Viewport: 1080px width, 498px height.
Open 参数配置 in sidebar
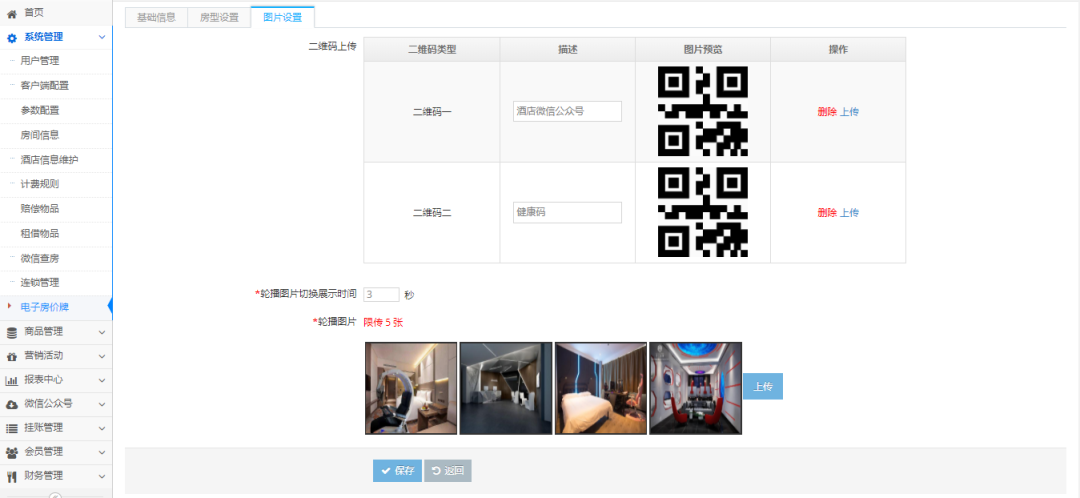40,110
